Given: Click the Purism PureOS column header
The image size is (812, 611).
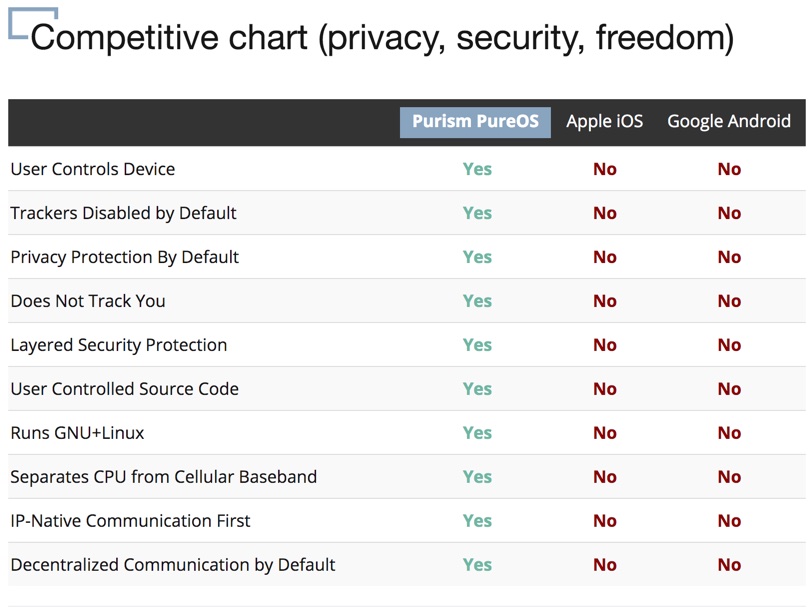Looking at the screenshot, I should click(x=475, y=122).
